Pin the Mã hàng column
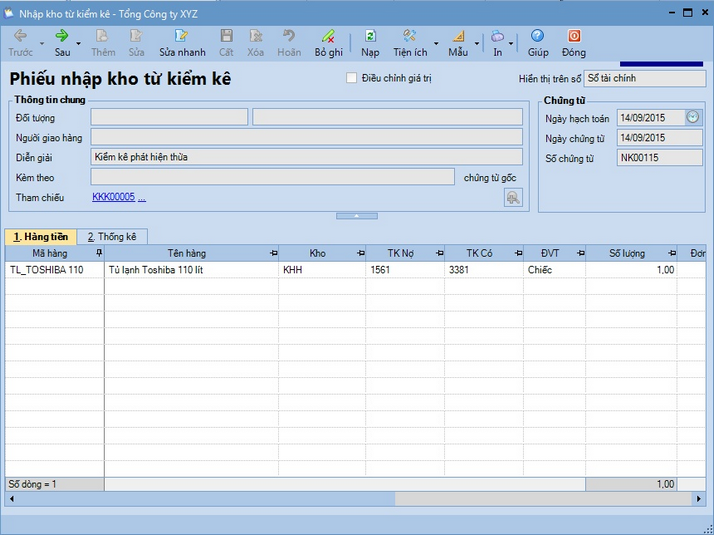 (99, 252)
